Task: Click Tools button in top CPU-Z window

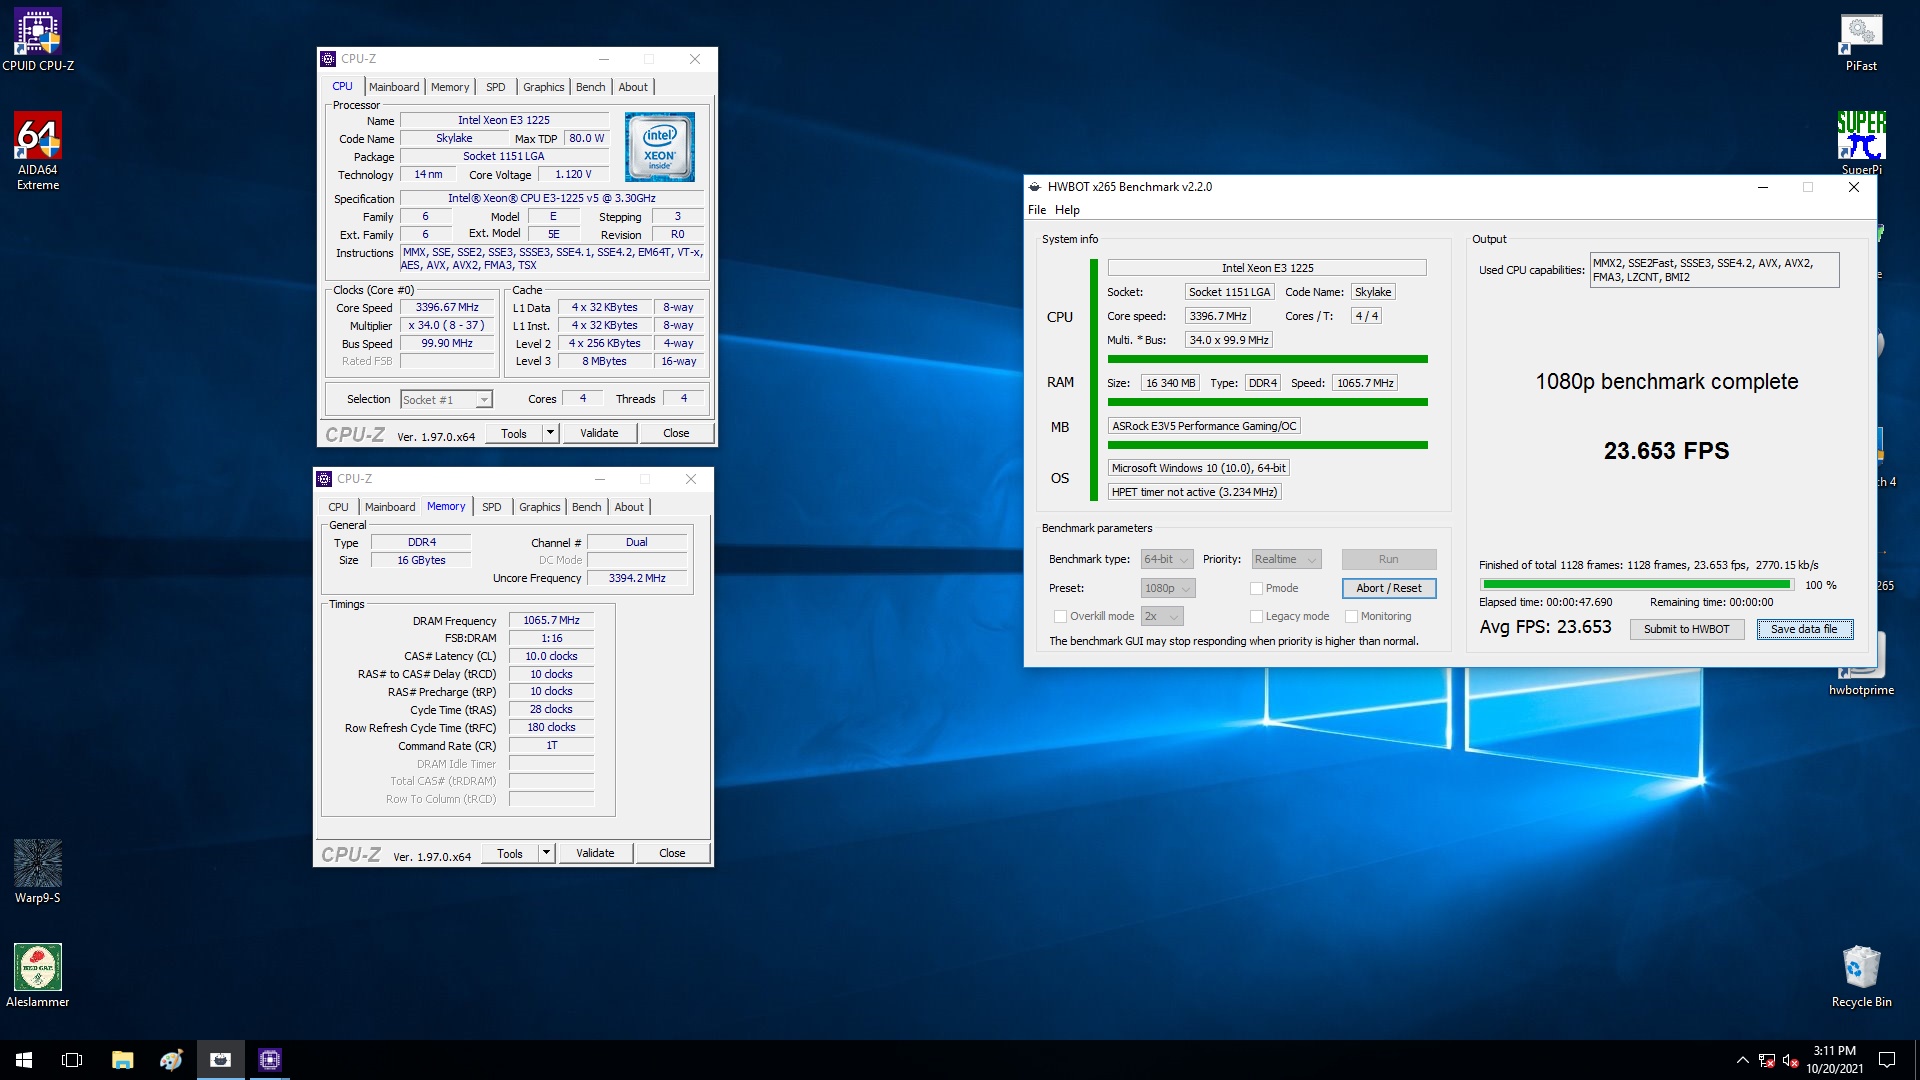Action: pos(514,433)
